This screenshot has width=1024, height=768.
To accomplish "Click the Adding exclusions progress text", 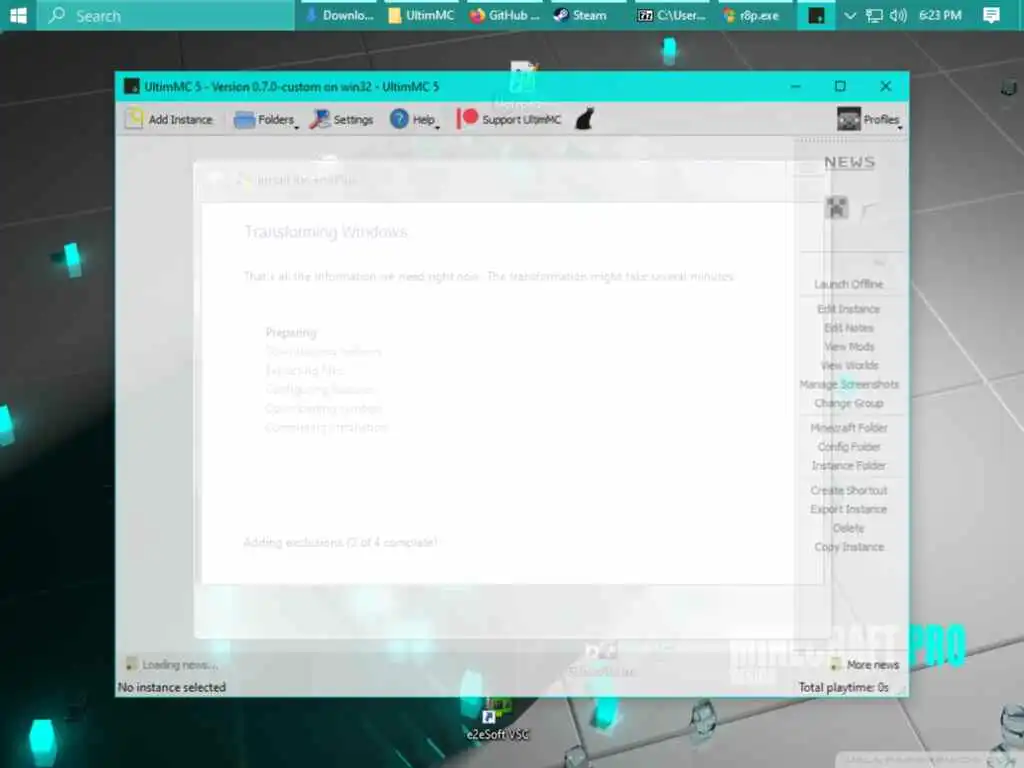I will (x=341, y=543).
